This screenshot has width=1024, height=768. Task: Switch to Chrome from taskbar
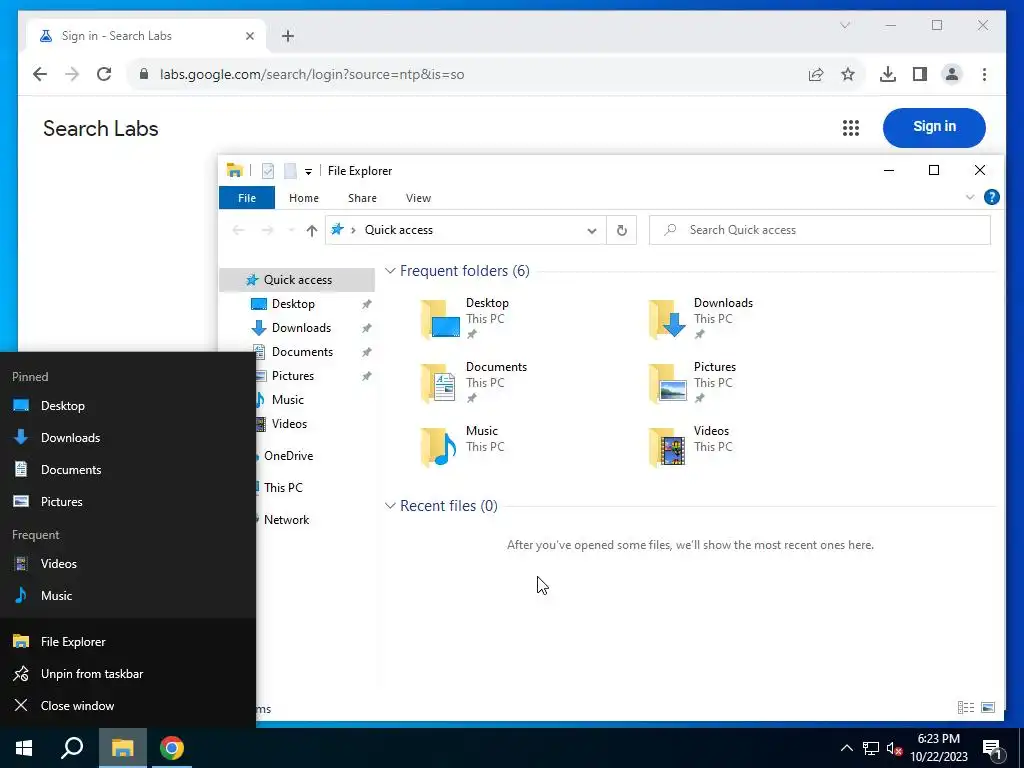pyautogui.click(x=172, y=748)
